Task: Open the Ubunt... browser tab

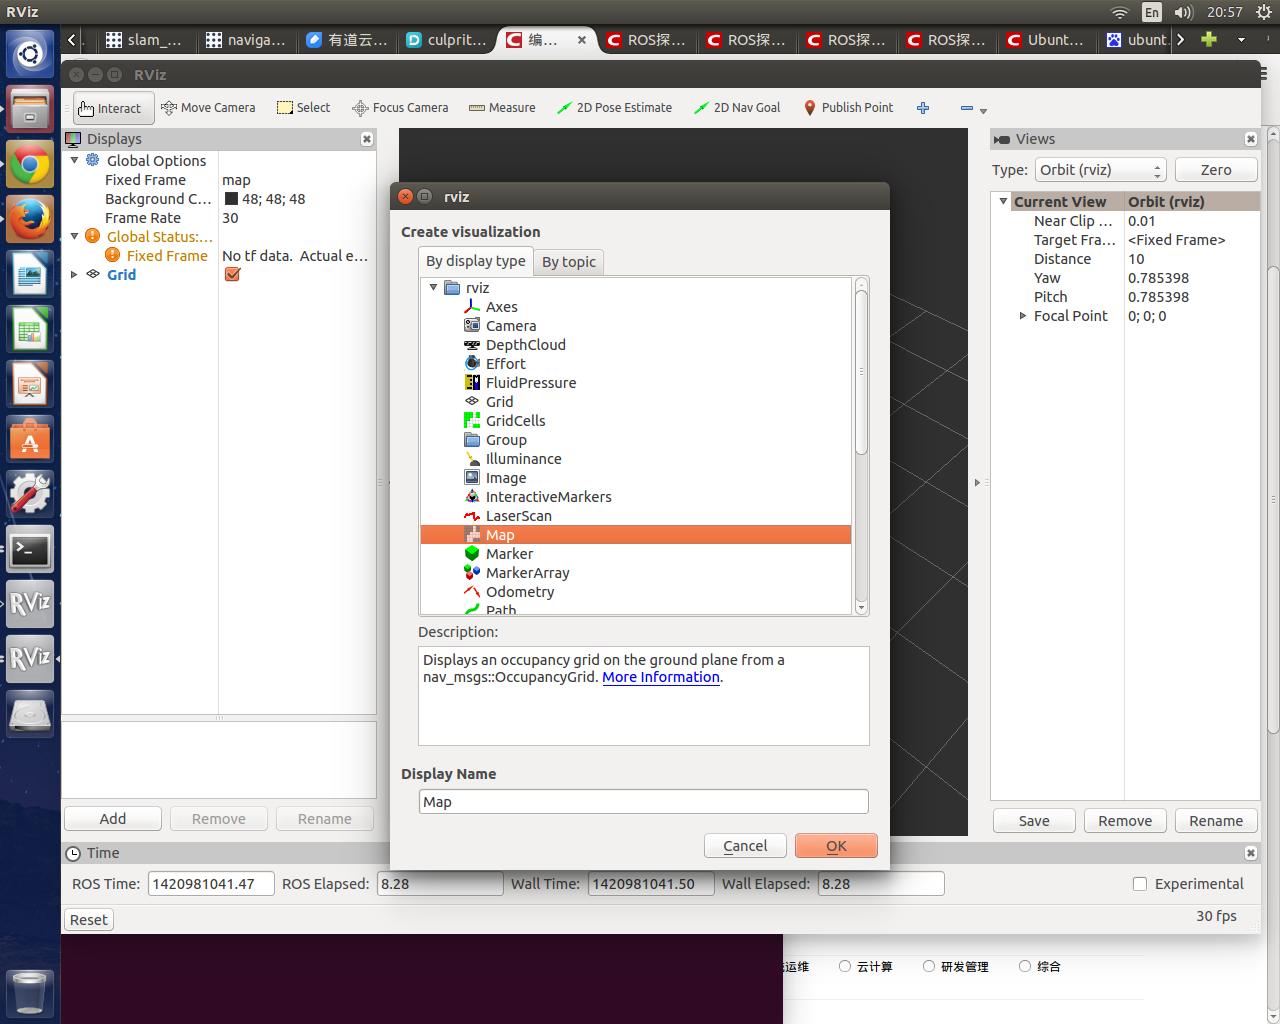Action: point(1046,40)
